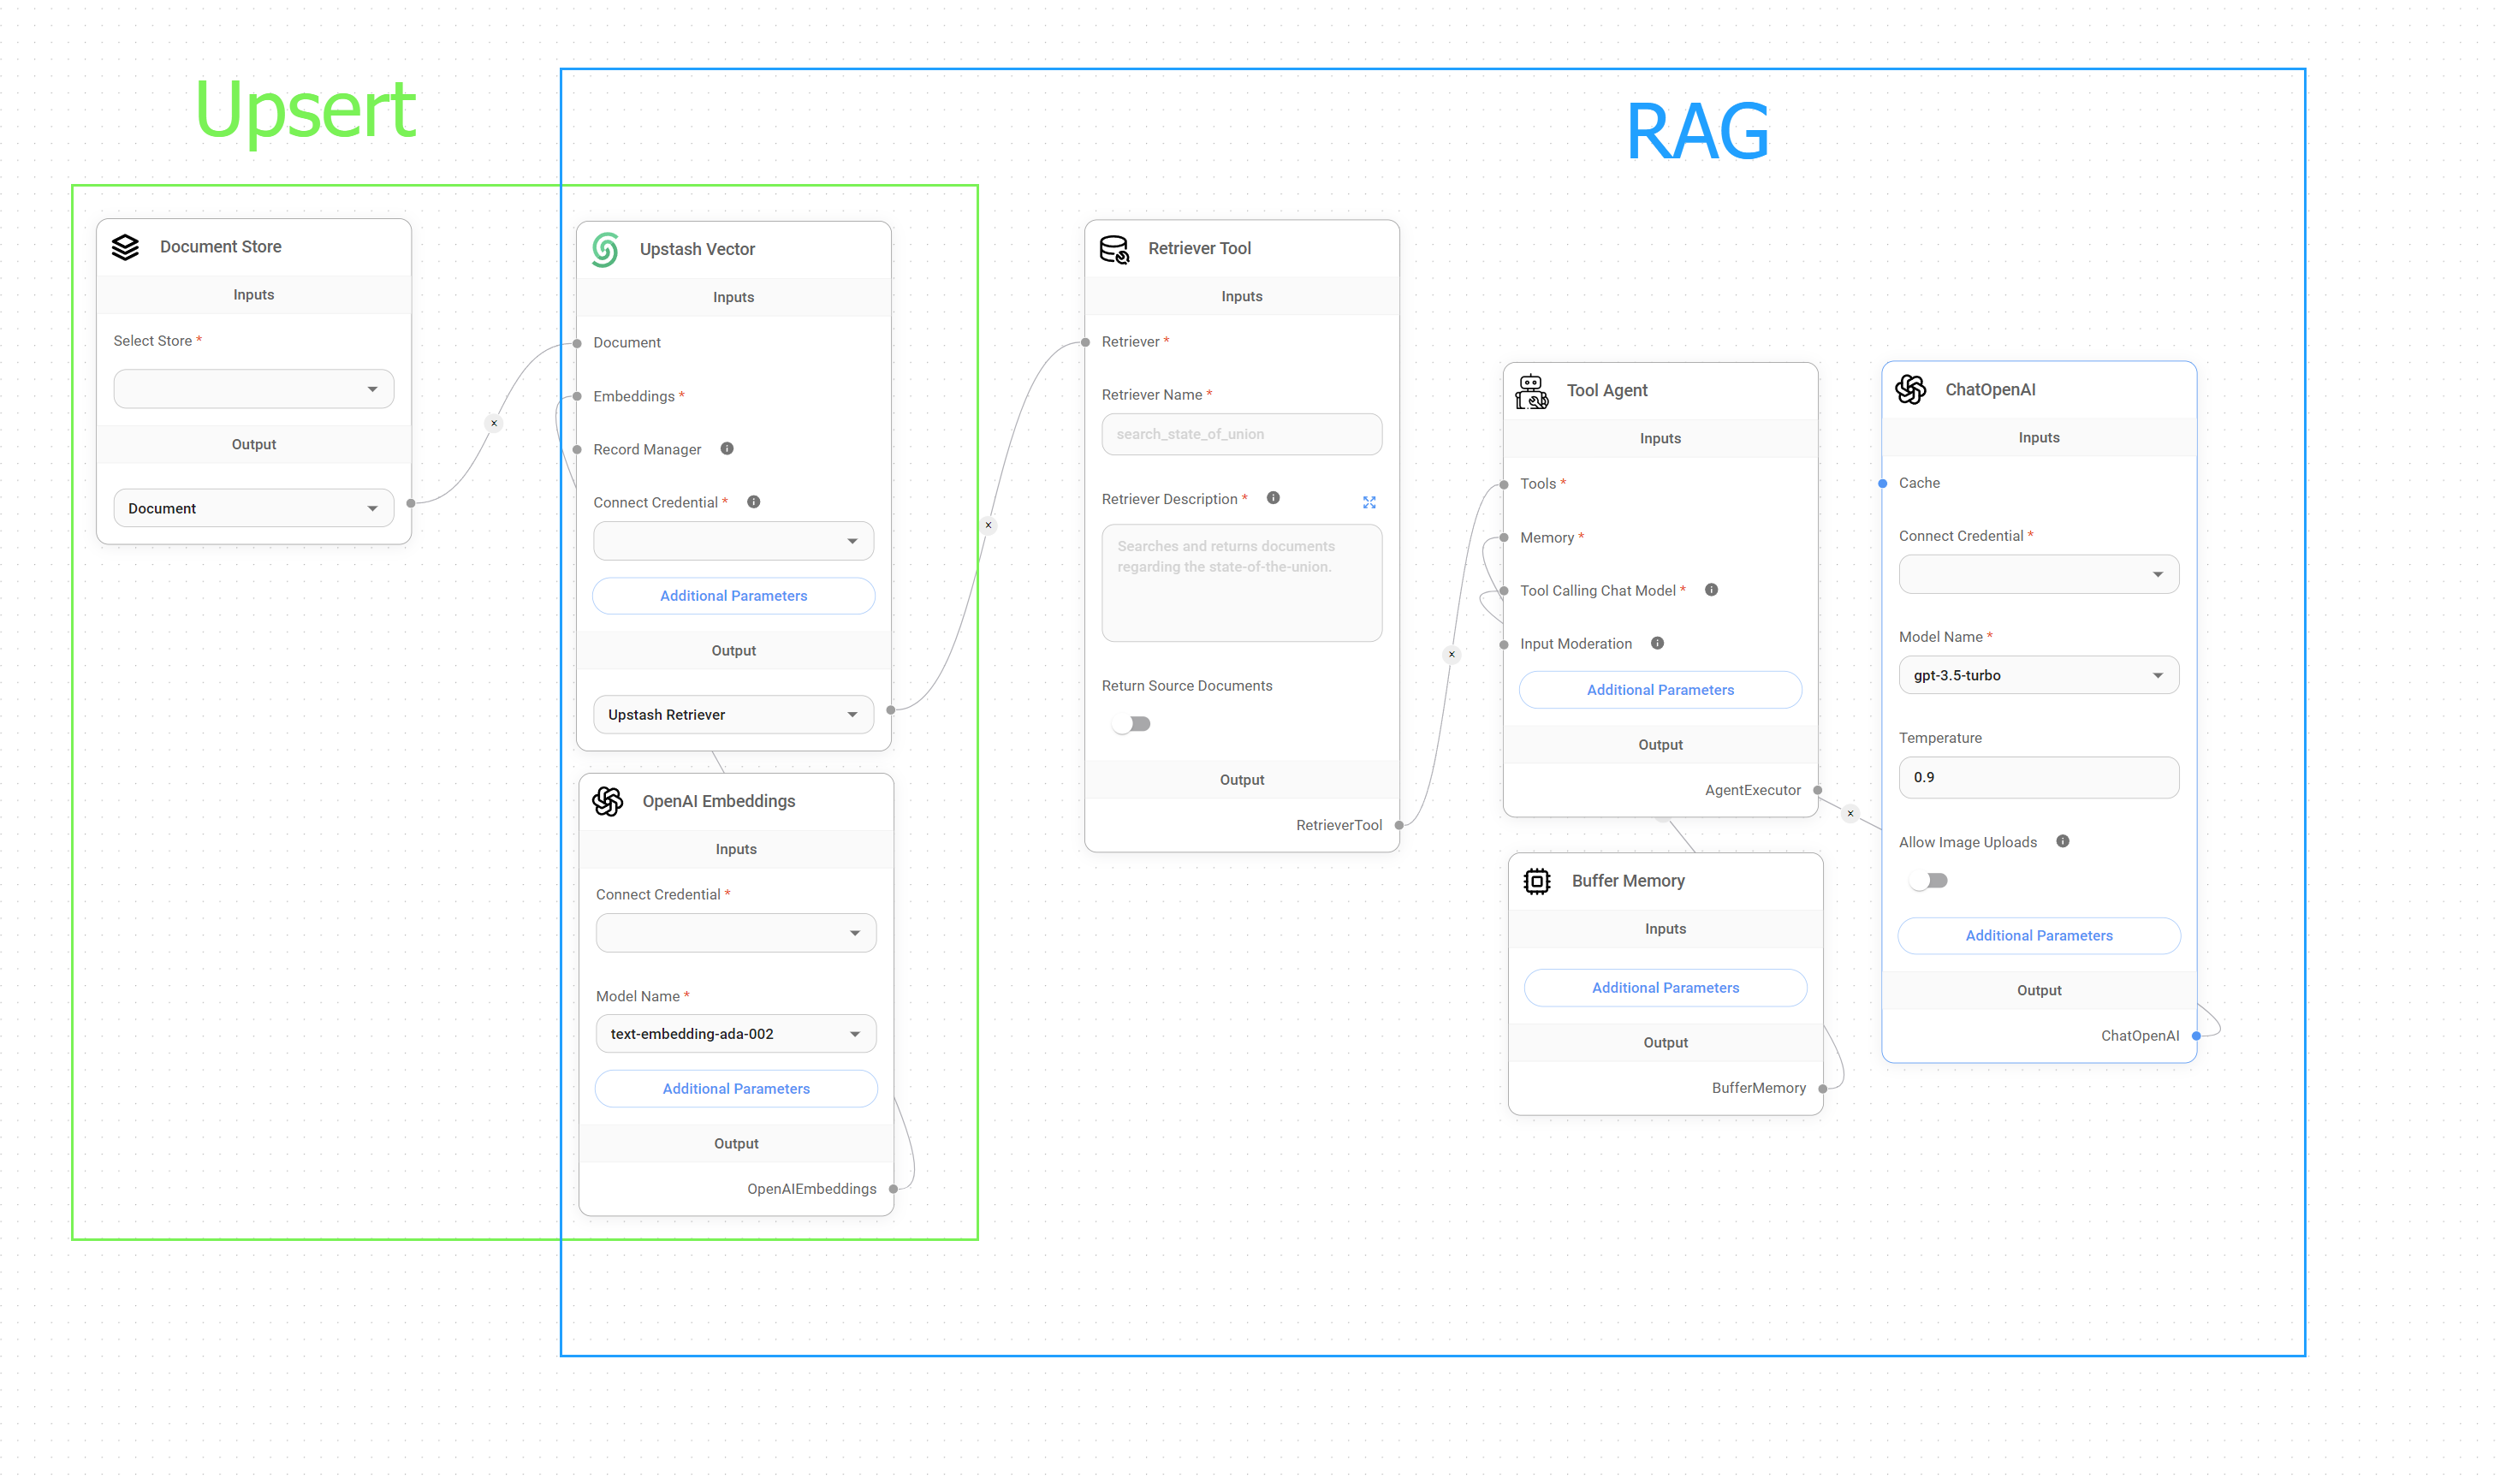Click the info icon beside Record Manager

pyautogui.click(x=725, y=448)
